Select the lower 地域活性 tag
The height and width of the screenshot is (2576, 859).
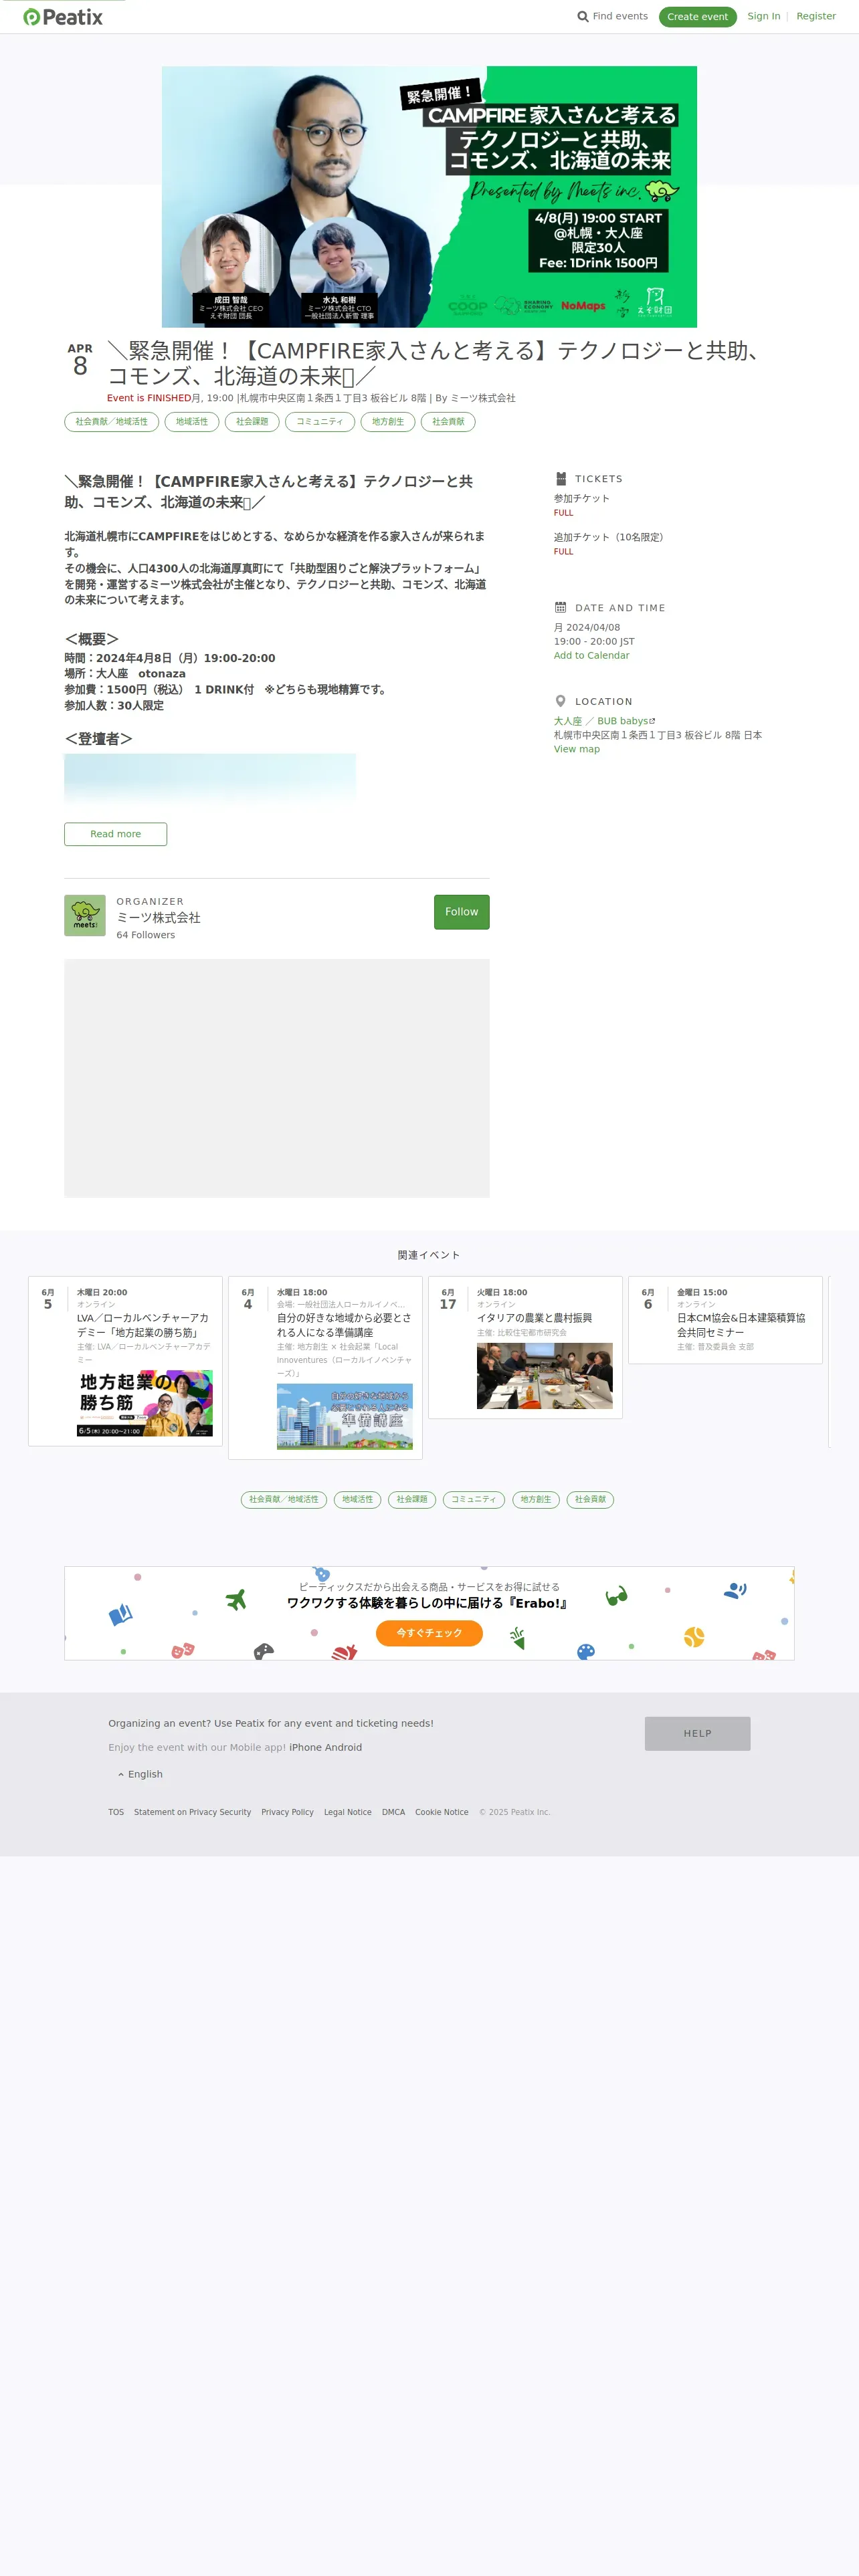(357, 1499)
